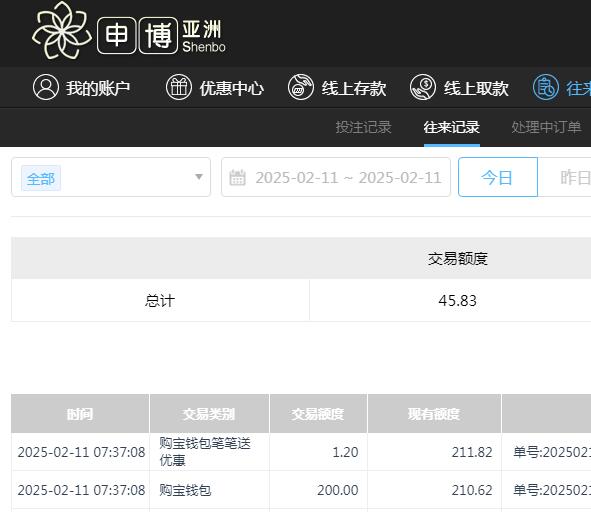
Task: Switch to 往来记录 tab
Action: (452, 127)
